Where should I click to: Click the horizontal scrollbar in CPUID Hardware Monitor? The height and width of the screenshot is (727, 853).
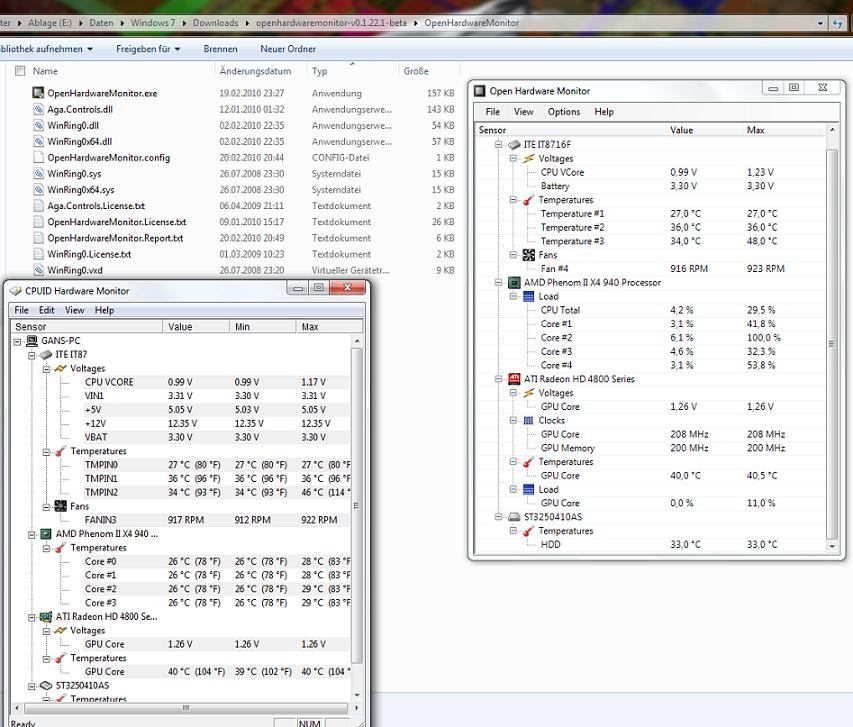click(186, 708)
